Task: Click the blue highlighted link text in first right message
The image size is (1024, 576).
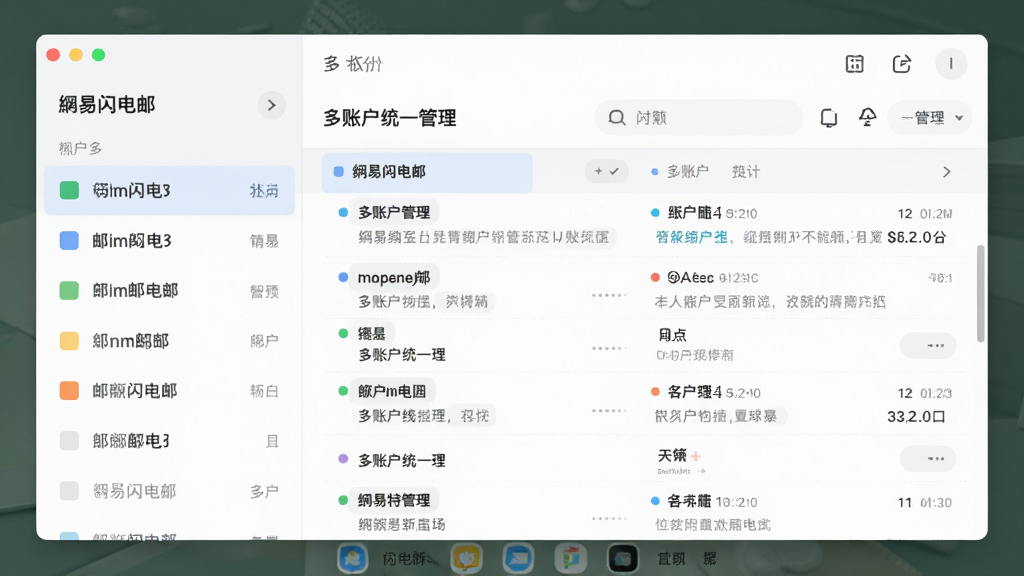Action: 691,237
